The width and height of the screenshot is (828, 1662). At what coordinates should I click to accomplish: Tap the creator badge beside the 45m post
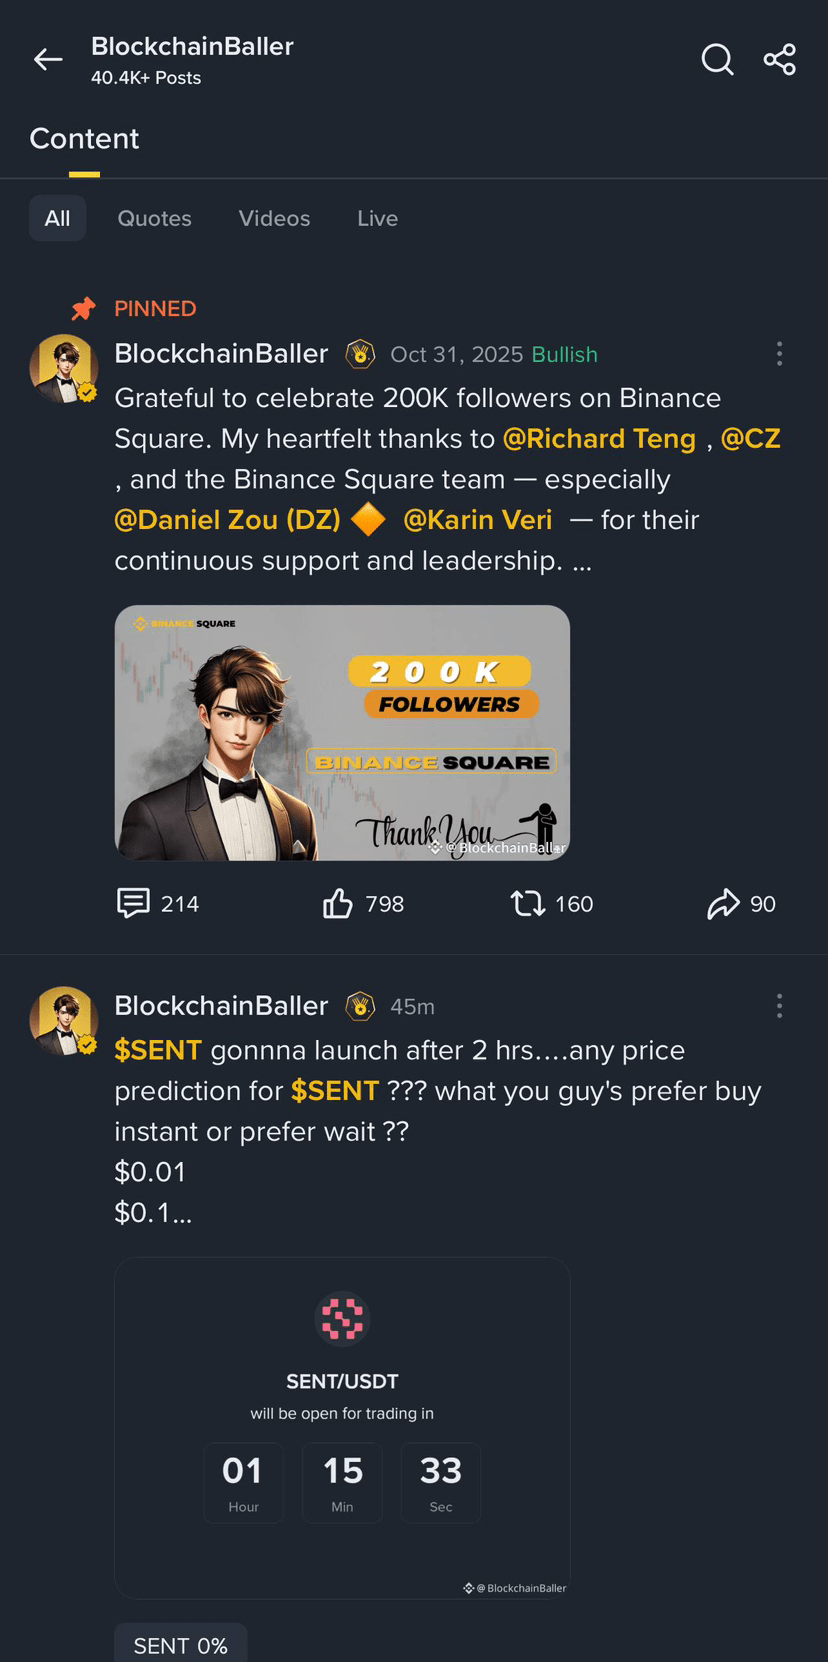(360, 1006)
